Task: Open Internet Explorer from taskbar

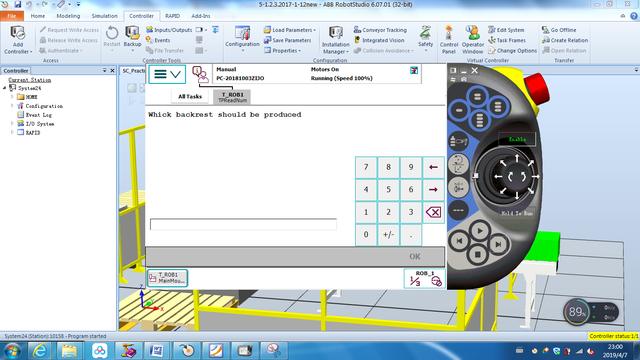Action: [40, 350]
